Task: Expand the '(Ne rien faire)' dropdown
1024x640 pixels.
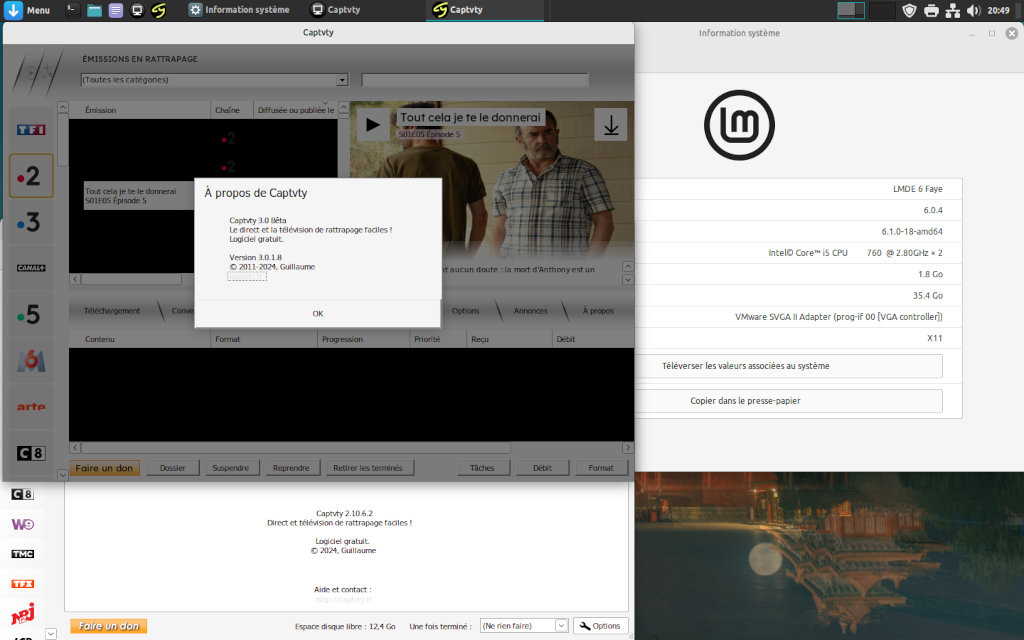Action: coord(524,626)
